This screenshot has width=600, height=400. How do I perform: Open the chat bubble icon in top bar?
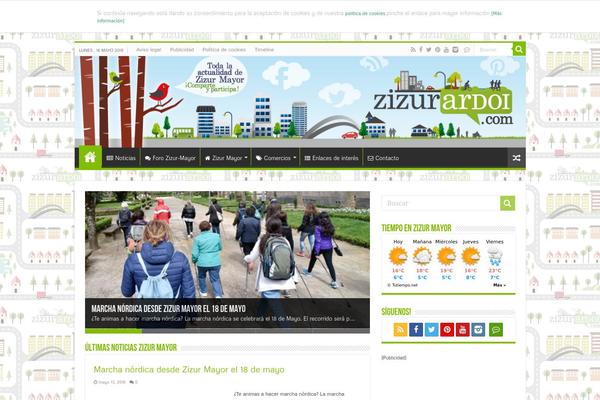pyautogui.click(x=466, y=50)
